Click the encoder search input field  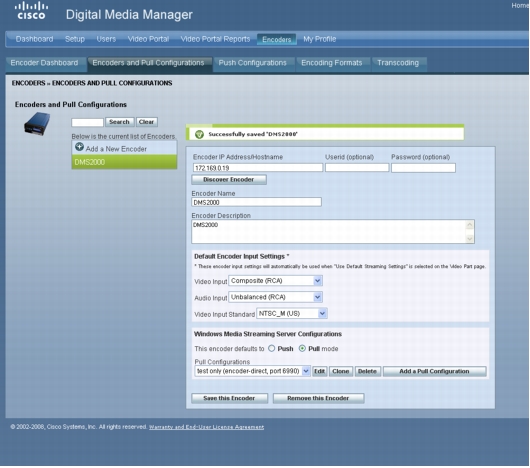88,122
